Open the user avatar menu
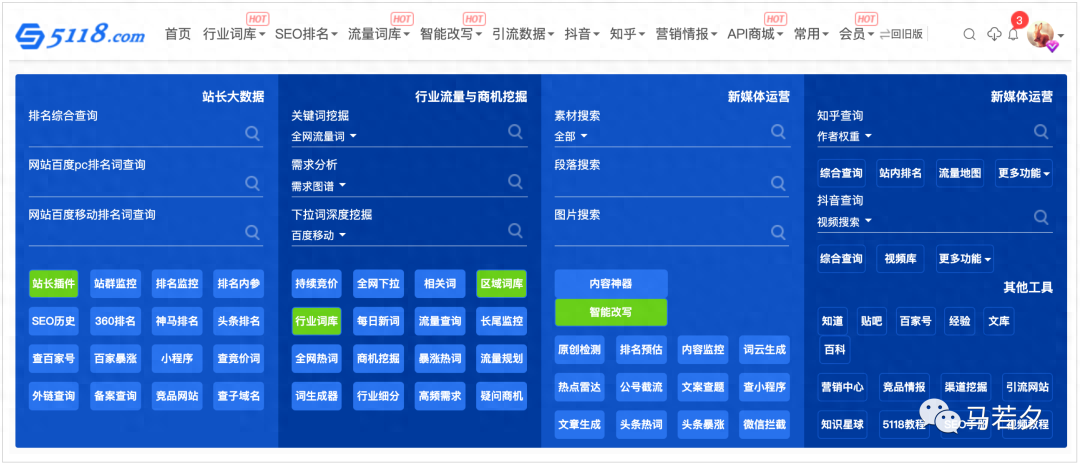Image resolution: width=1080 pixels, height=466 pixels. 1043,34
